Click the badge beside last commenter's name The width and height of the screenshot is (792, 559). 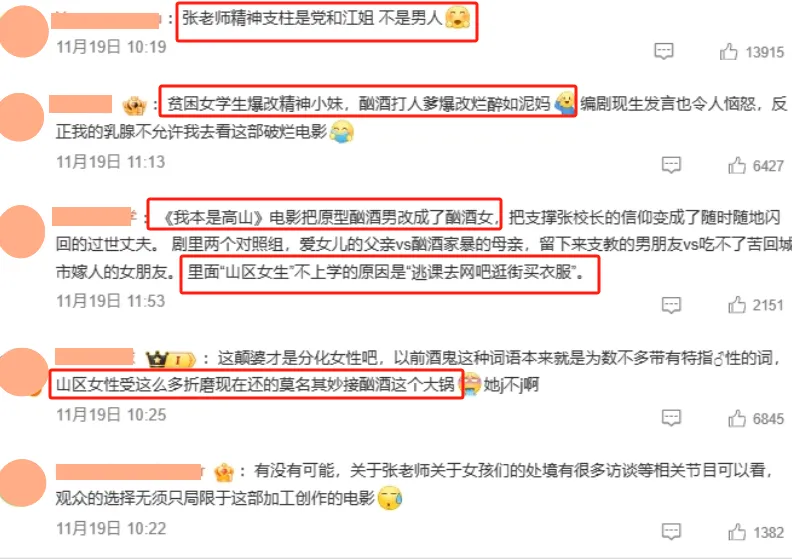point(224,472)
